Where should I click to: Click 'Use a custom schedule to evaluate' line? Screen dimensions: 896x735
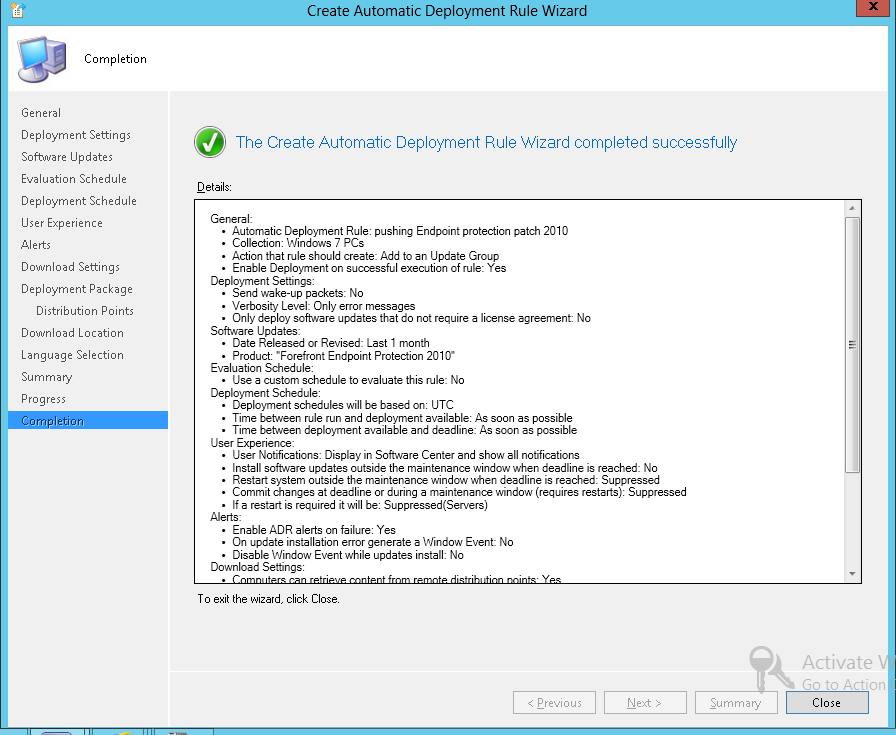(x=348, y=380)
